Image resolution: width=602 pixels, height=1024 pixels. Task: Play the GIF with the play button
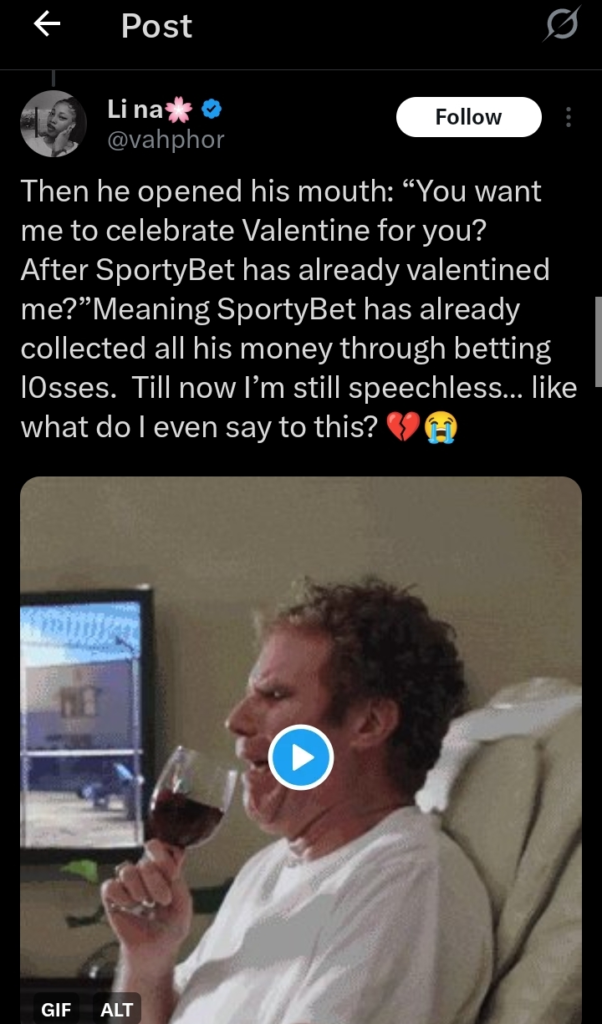[301, 757]
